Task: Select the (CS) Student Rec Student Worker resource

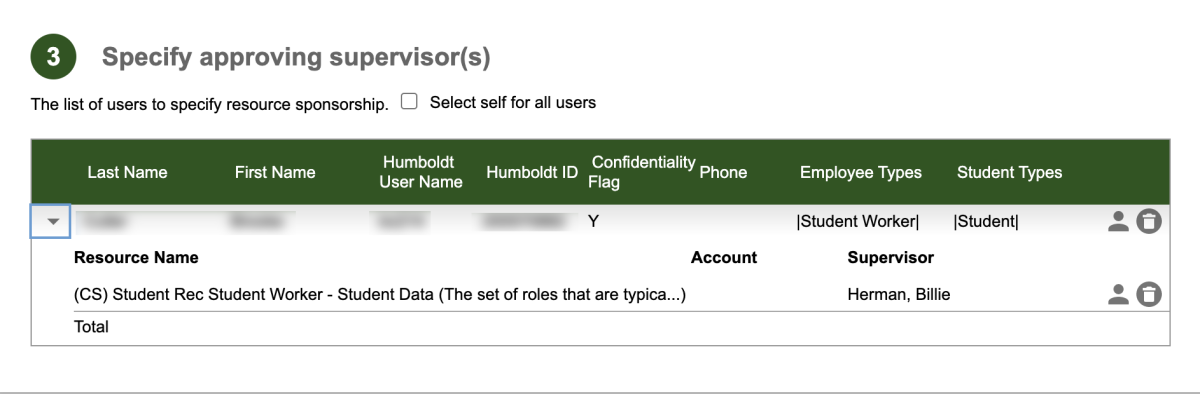Action: click(380, 294)
